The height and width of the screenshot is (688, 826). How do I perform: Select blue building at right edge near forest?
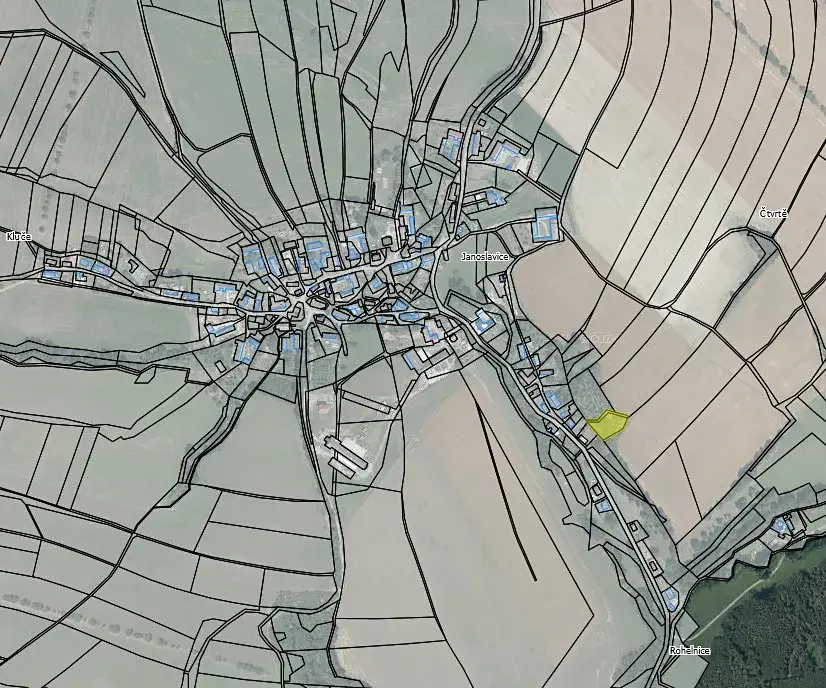[x=782, y=524]
